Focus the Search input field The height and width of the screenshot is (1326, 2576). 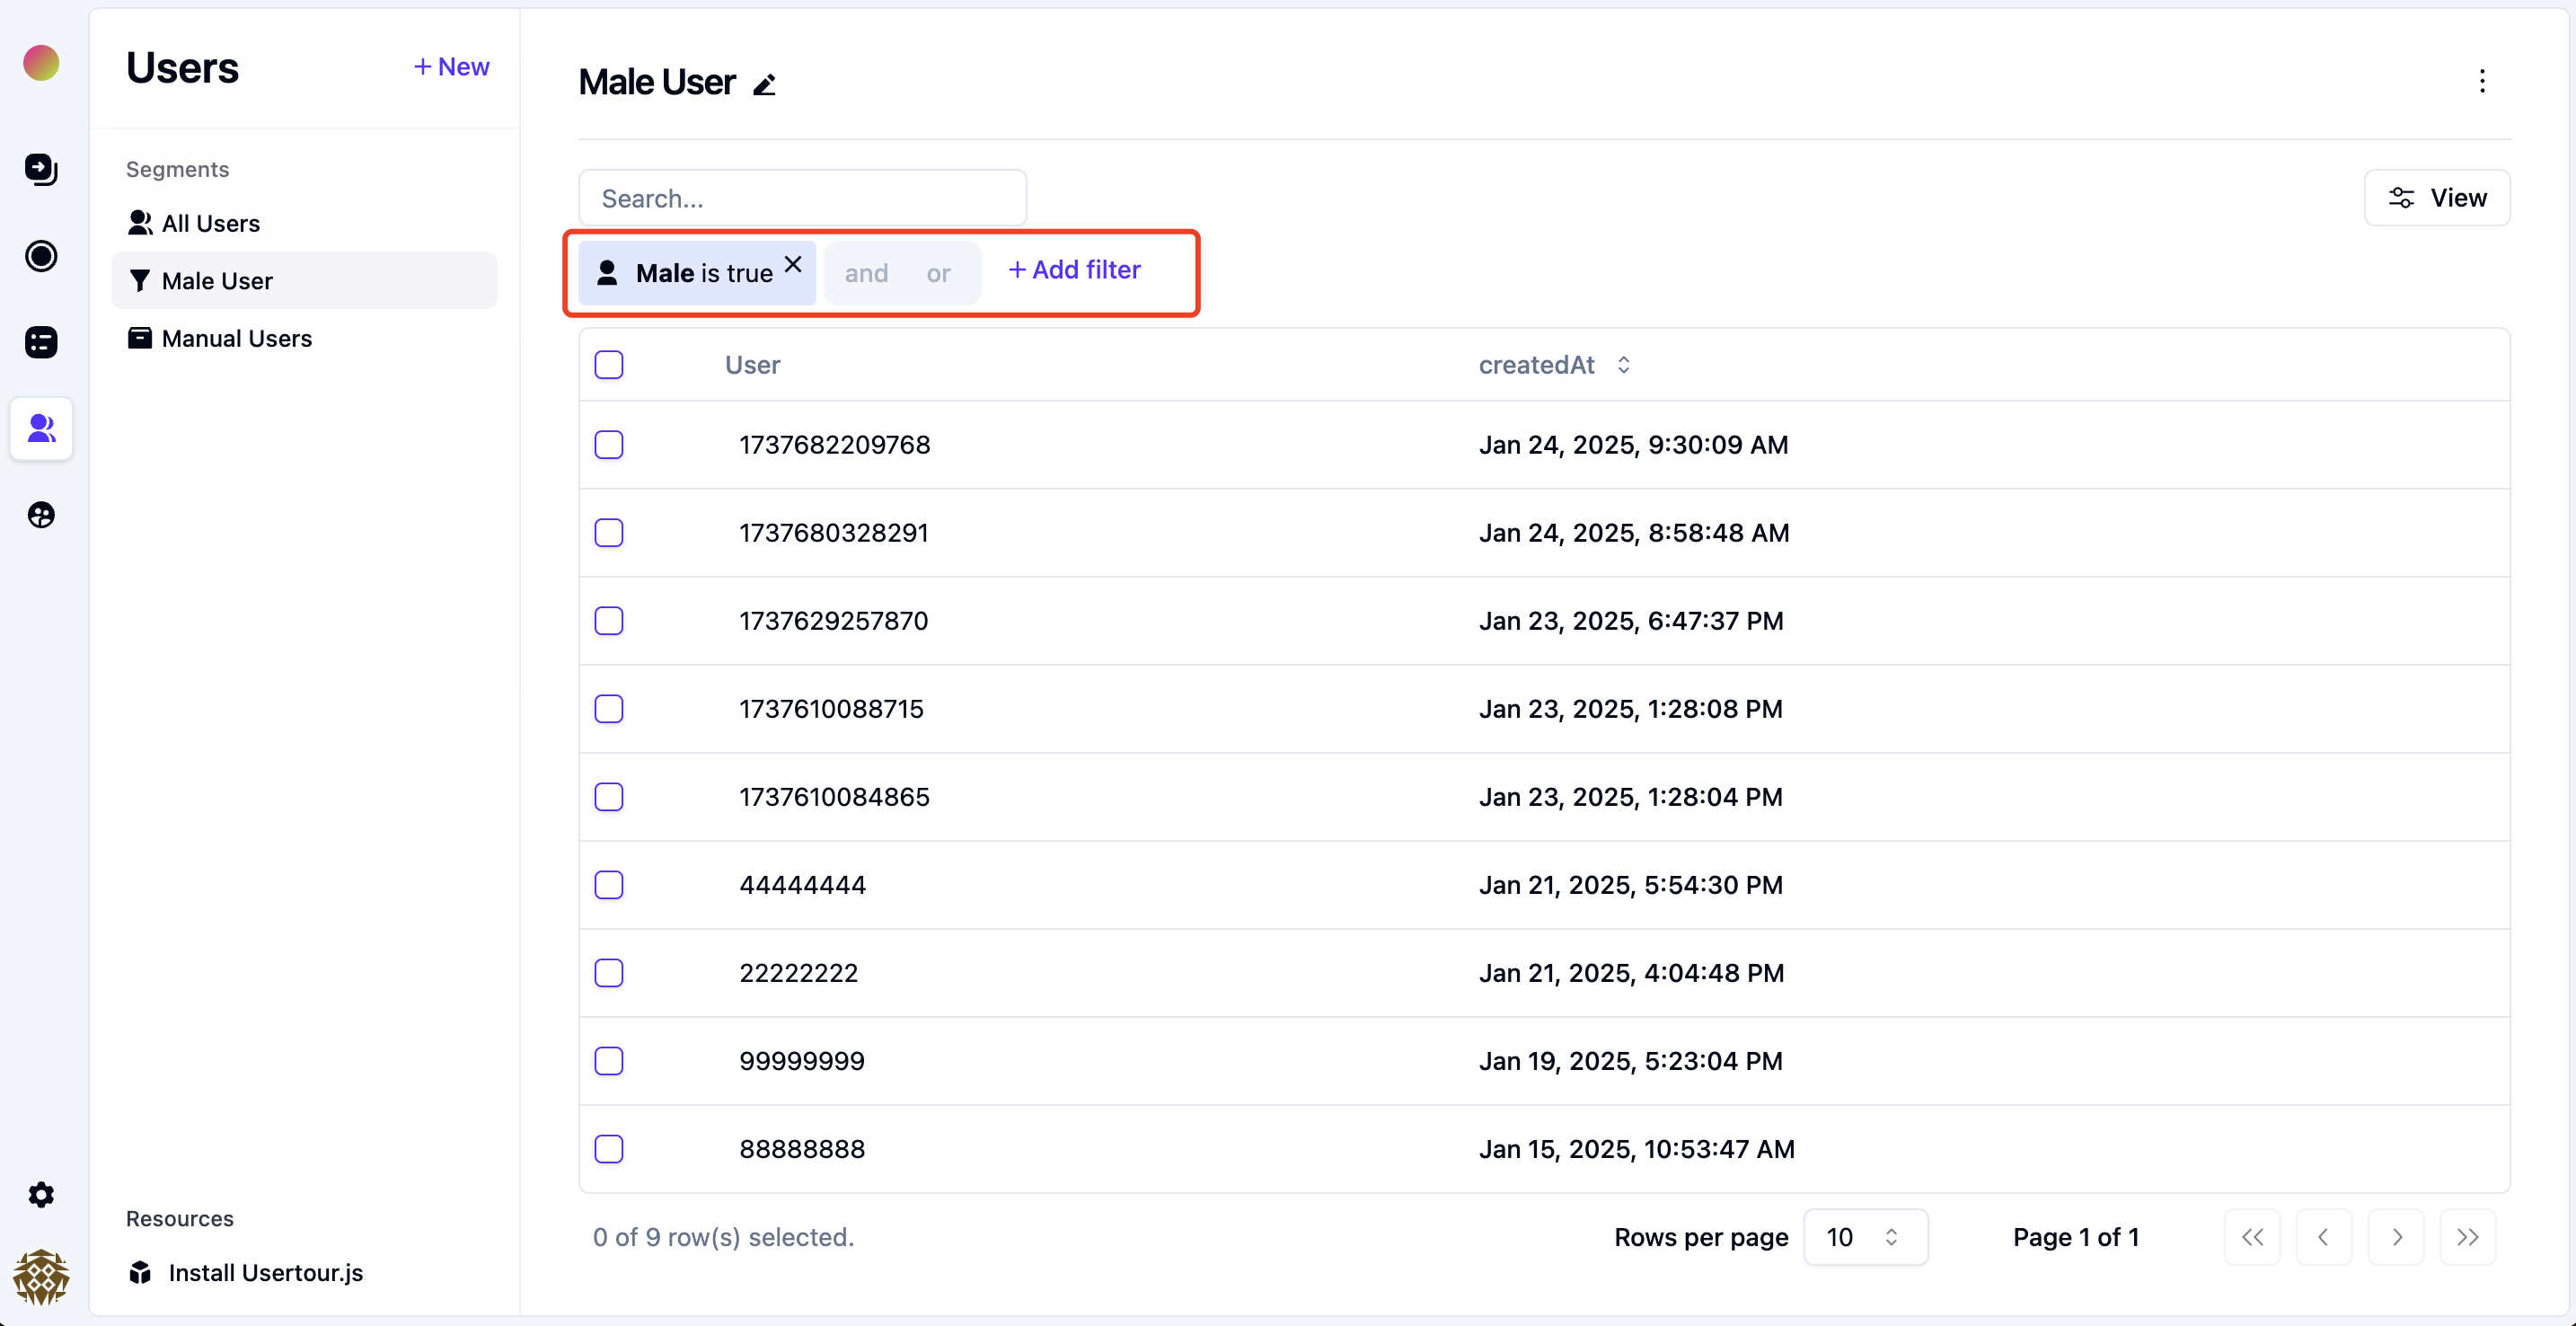pos(802,198)
